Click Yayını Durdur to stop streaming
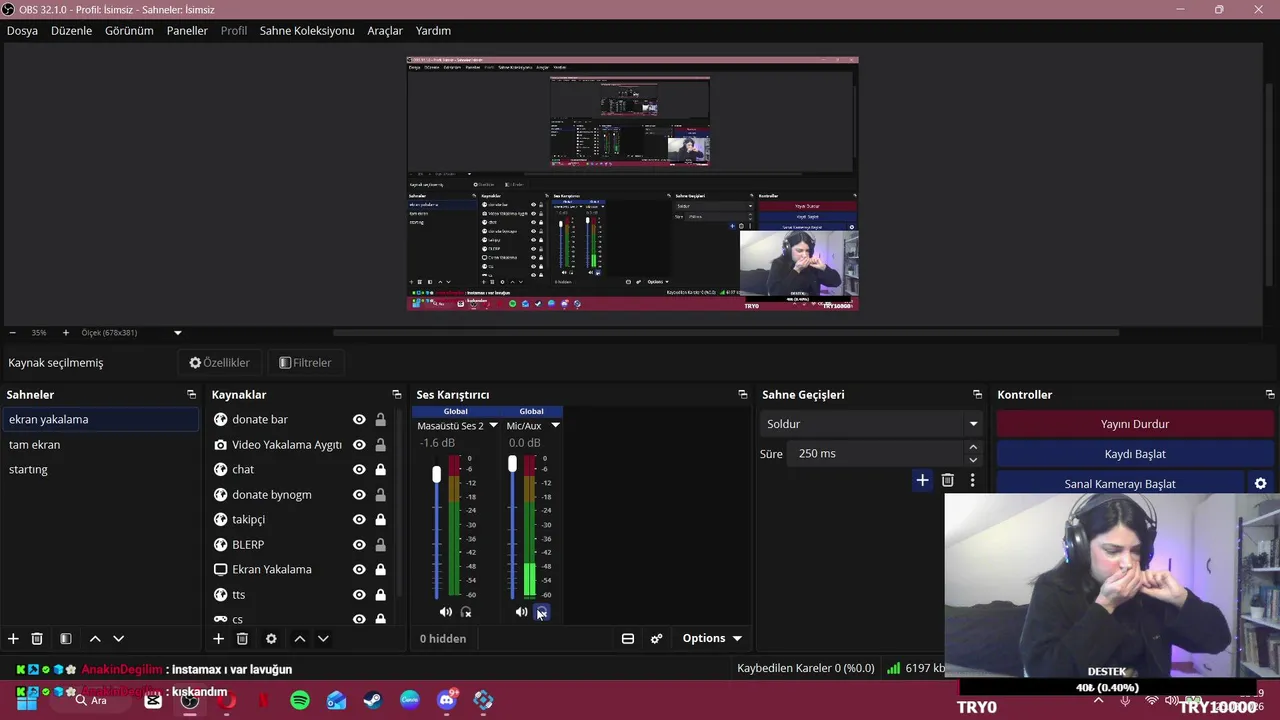 click(1135, 424)
